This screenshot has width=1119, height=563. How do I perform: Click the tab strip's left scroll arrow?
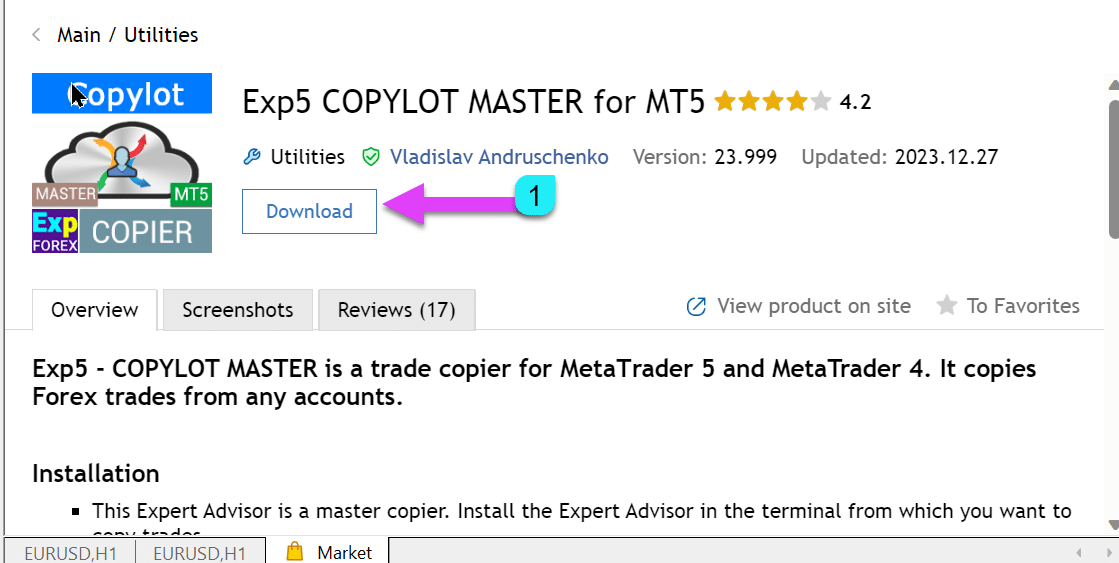(x=1079, y=552)
